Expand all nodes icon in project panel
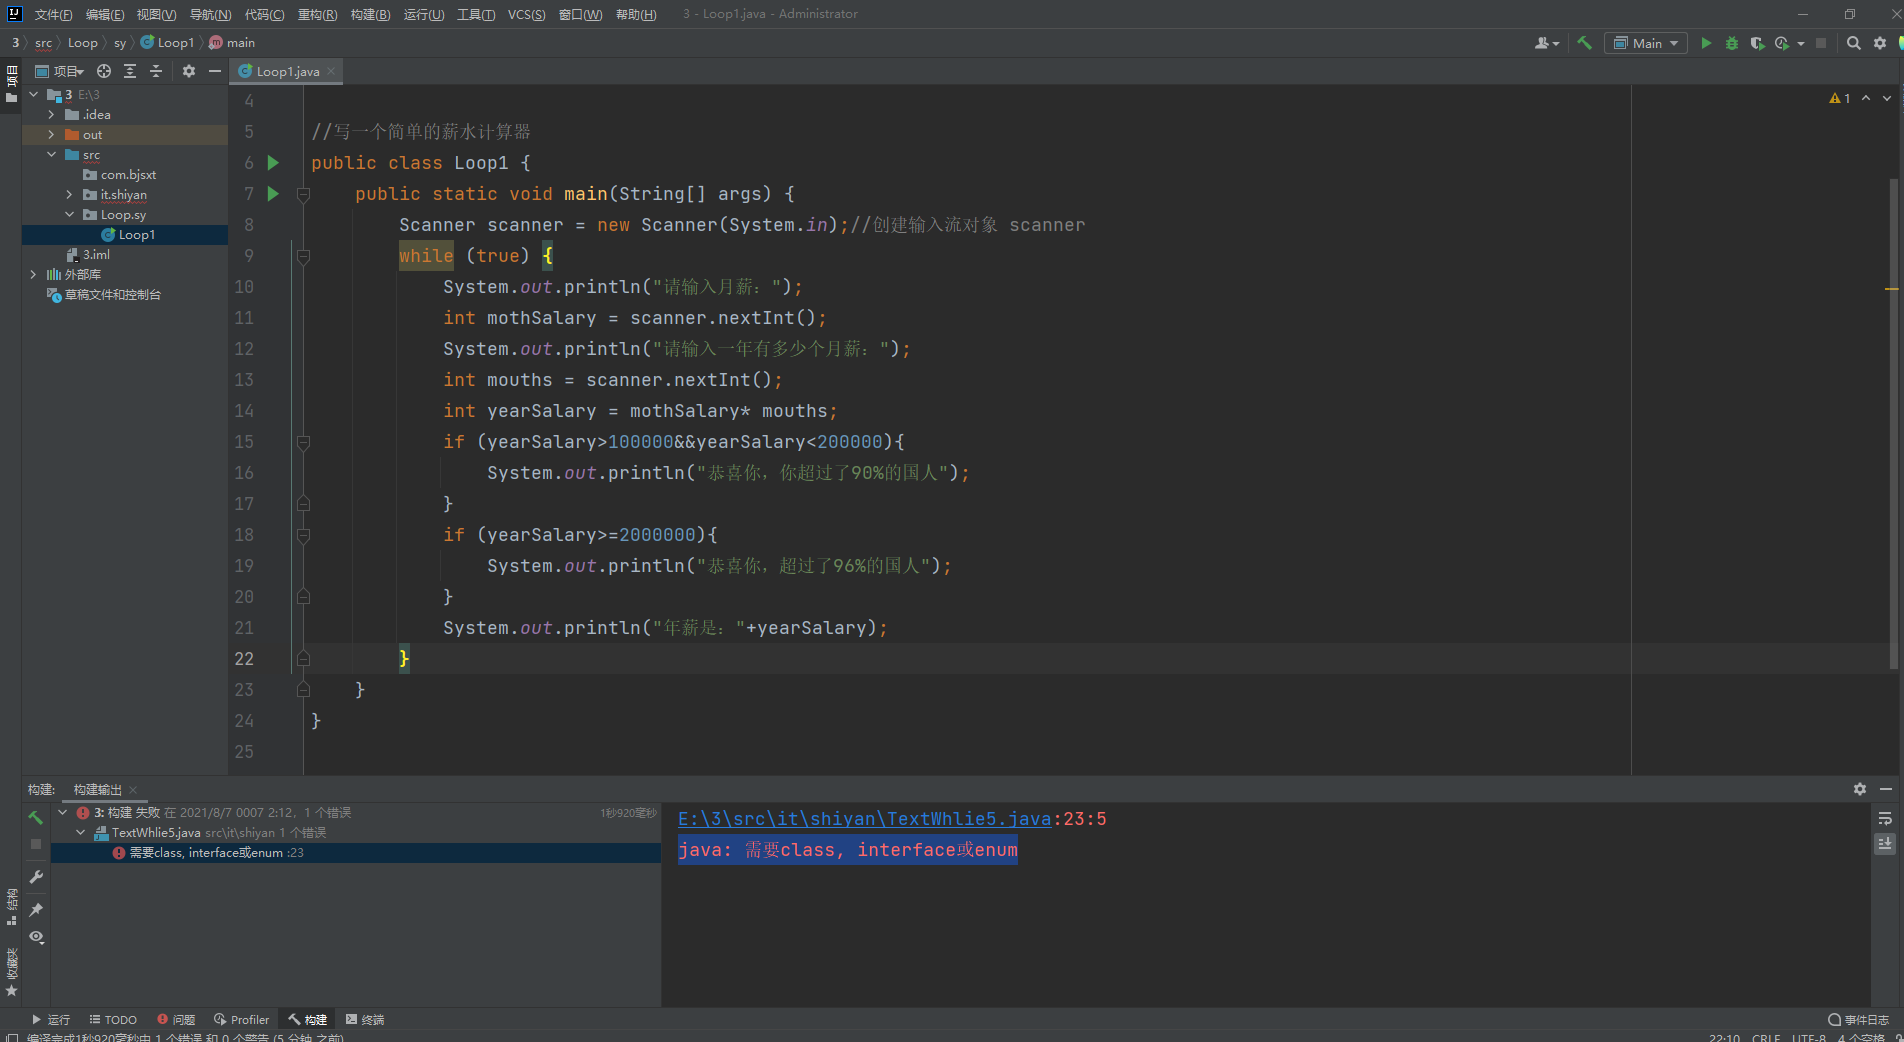This screenshot has height=1042, width=1904. tap(130, 71)
